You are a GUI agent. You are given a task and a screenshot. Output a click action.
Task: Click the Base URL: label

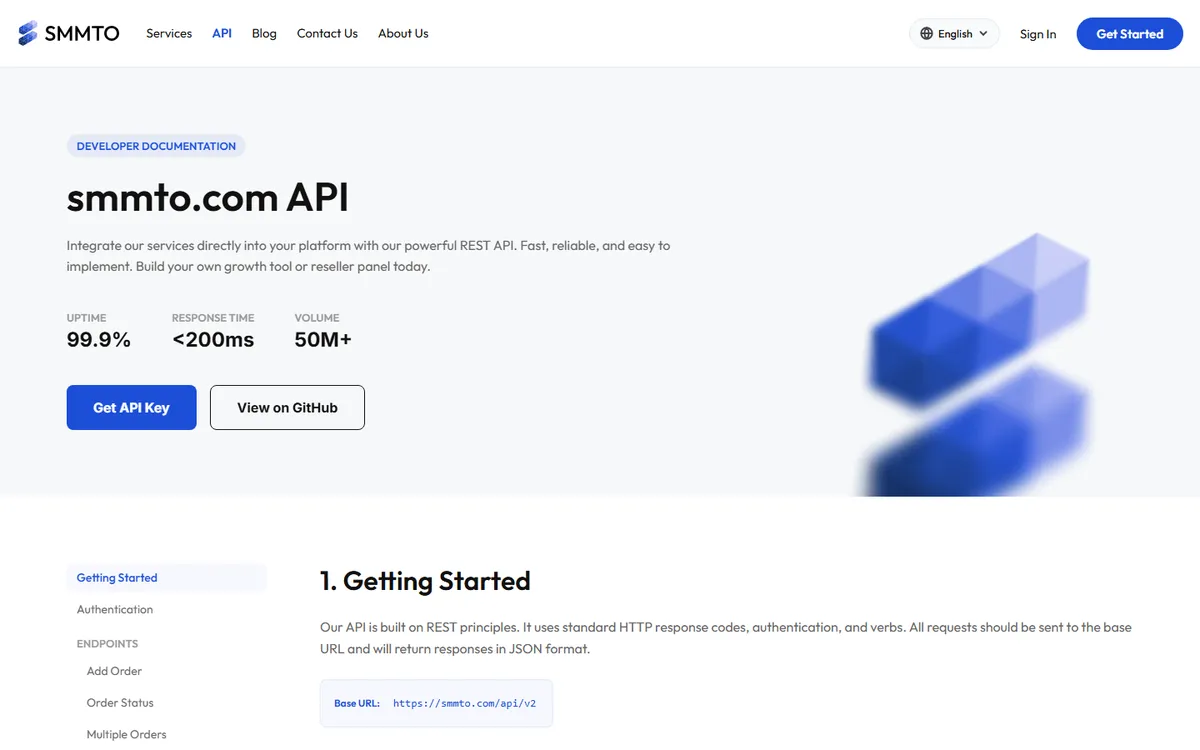357,704
